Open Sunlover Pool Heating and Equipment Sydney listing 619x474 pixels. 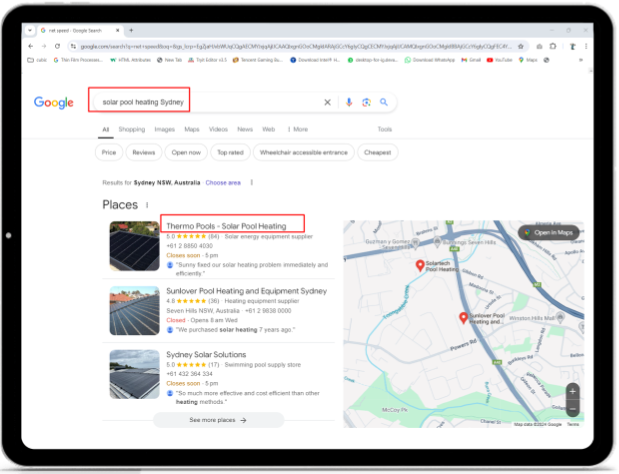point(247,291)
